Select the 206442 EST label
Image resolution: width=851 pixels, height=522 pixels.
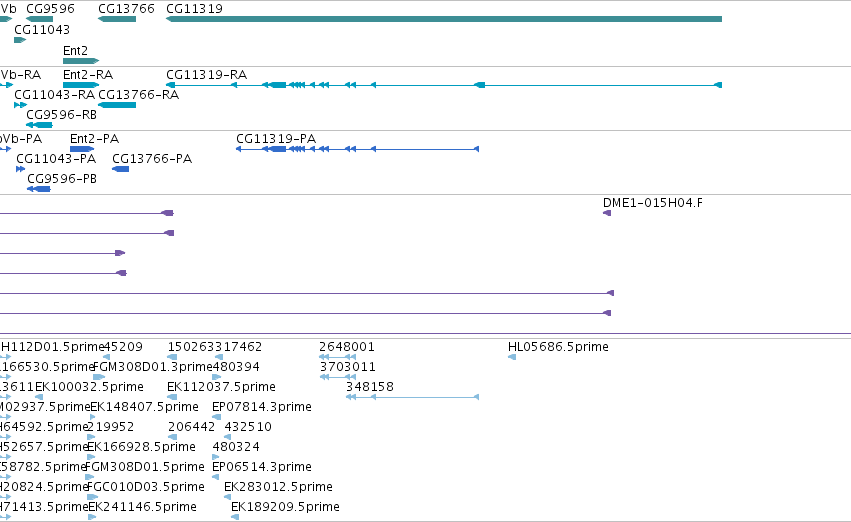[x=192, y=426]
